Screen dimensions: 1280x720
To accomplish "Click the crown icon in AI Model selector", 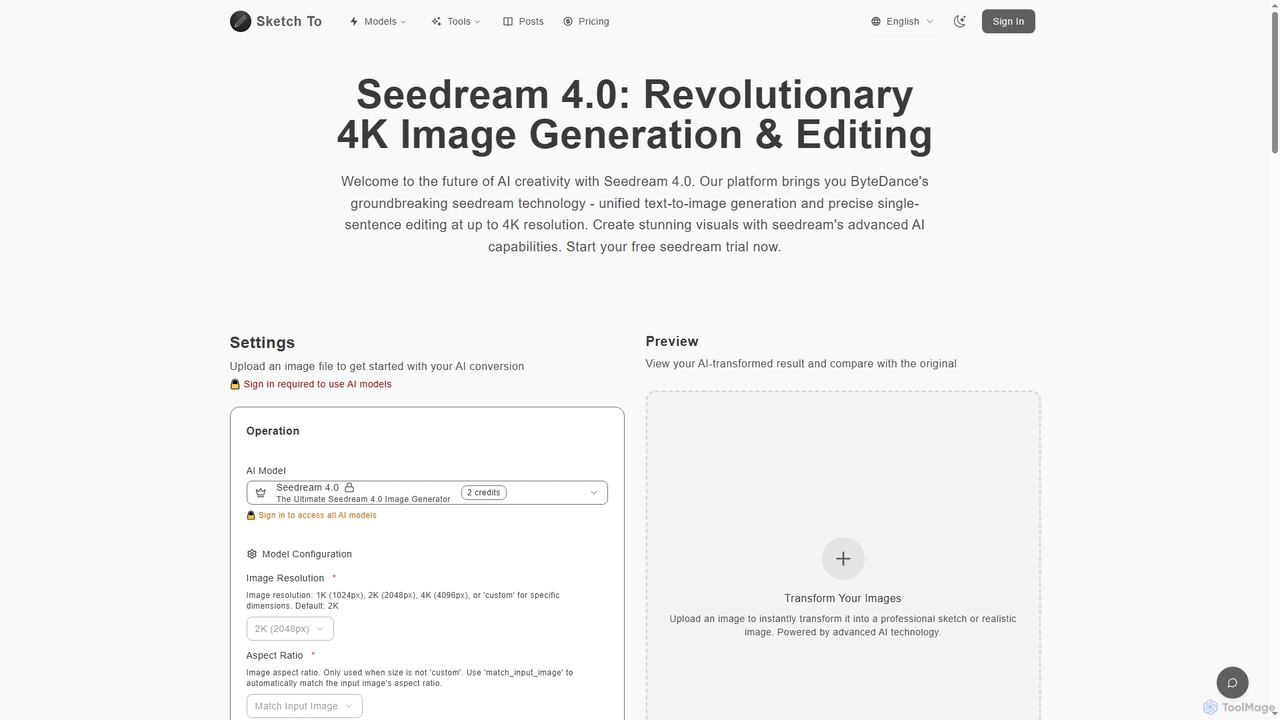I will [261, 493].
